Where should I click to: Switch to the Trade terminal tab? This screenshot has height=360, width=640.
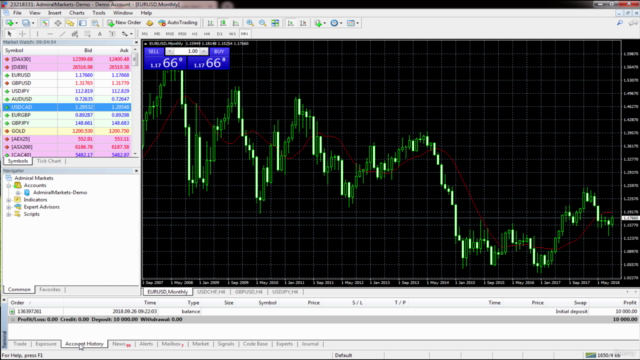coord(20,344)
